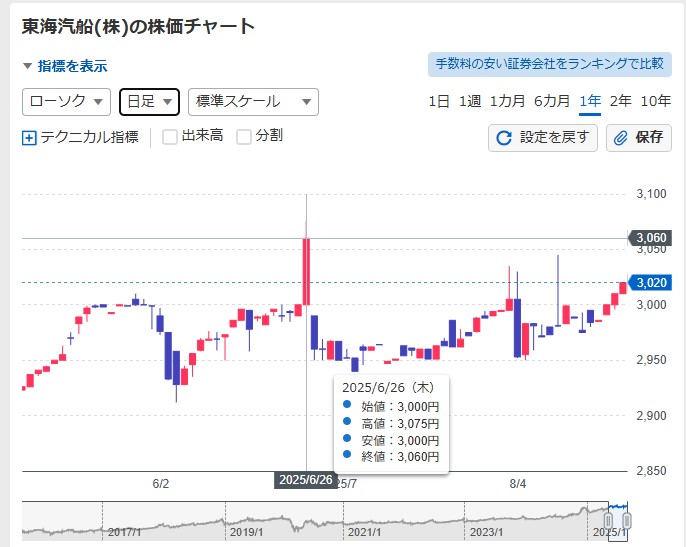Click the tall red candlestick on 2025/6/26

click(306, 271)
